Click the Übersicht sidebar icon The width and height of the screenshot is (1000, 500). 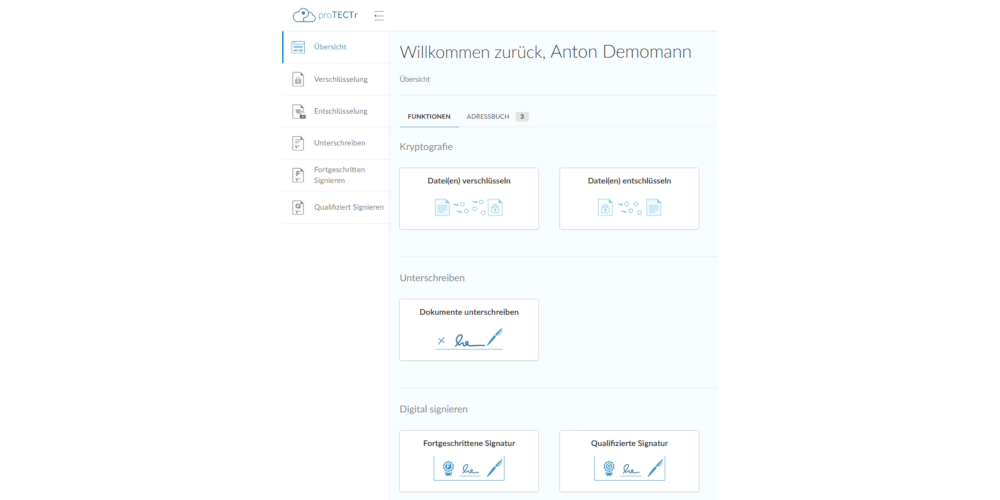(x=298, y=47)
